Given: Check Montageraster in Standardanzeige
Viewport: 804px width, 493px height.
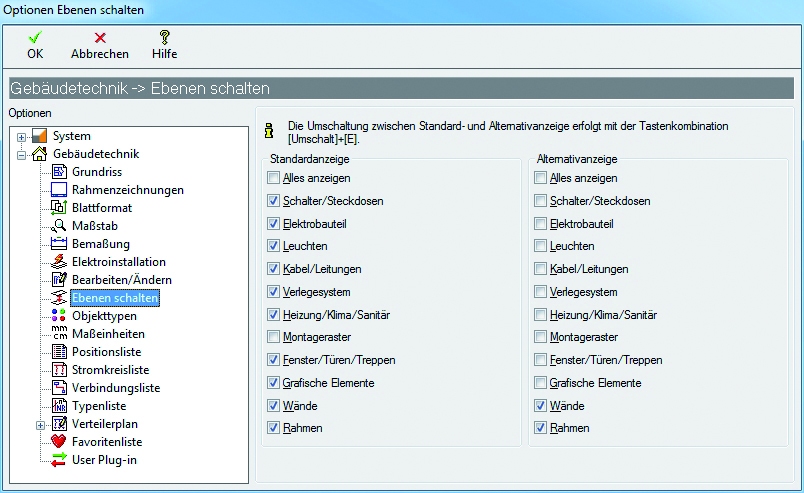Looking at the screenshot, I should pyautogui.click(x=273, y=338).
